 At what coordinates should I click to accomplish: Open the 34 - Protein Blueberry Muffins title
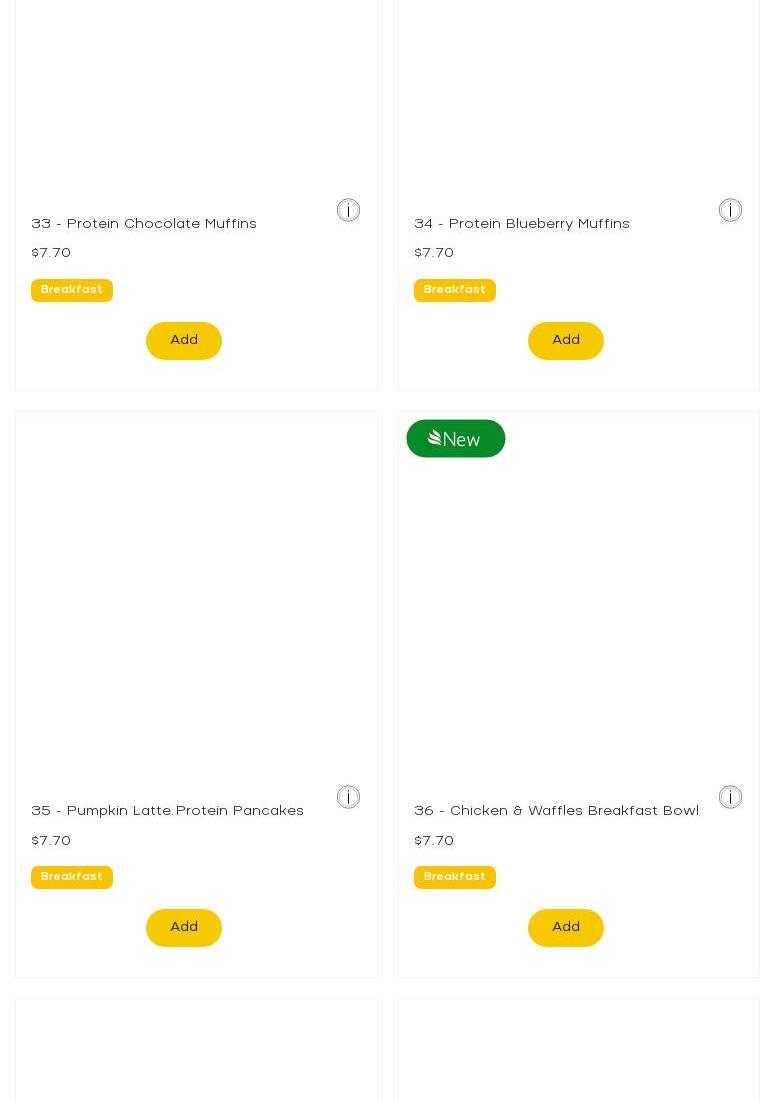(x=522, y=224)
